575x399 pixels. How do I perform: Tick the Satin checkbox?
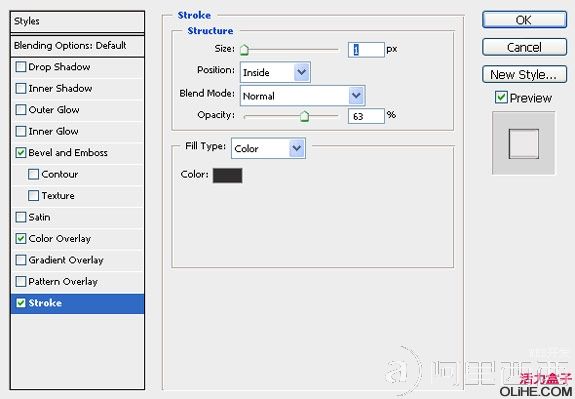coord(21,217)
